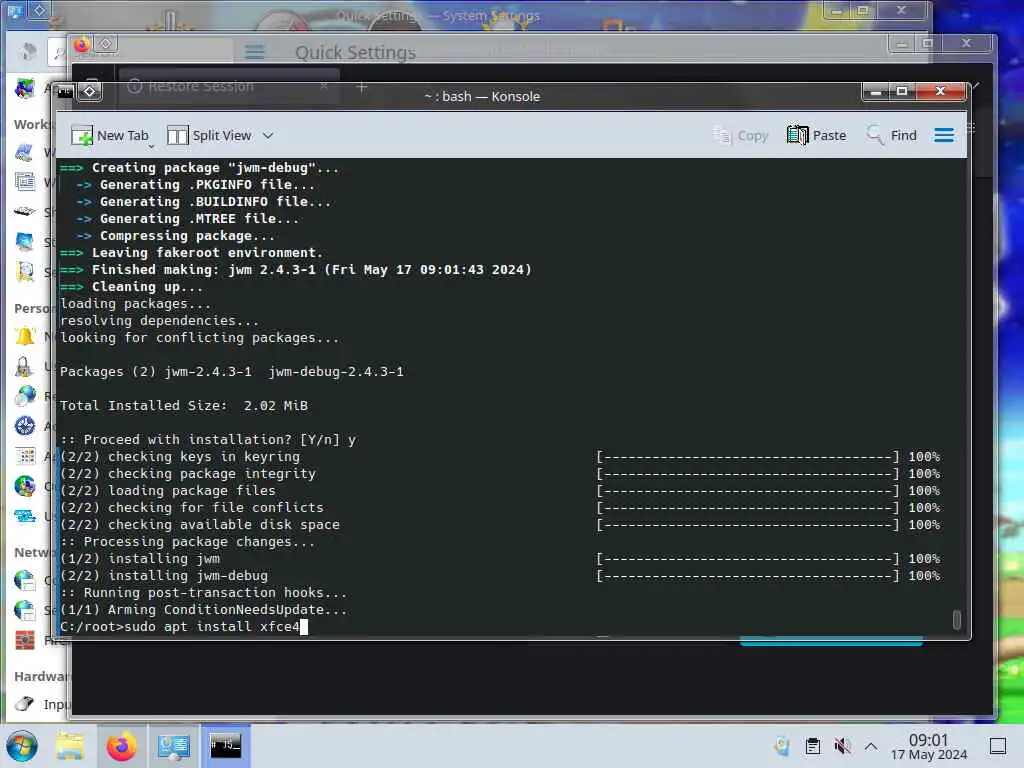1024x768 pixels.
Task: Click progress bar for 'installing jwm-debug'
Action: coord(748,575)
